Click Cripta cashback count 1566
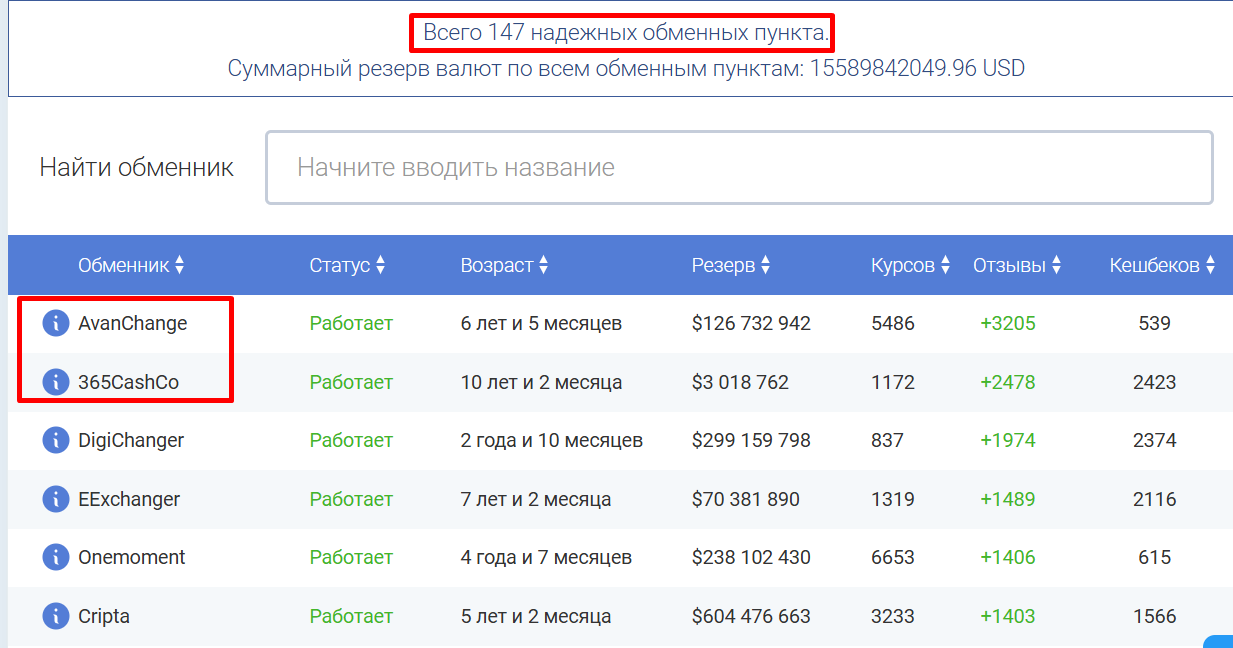The width and height of the screenshot is (1233, 648). 1154,616
